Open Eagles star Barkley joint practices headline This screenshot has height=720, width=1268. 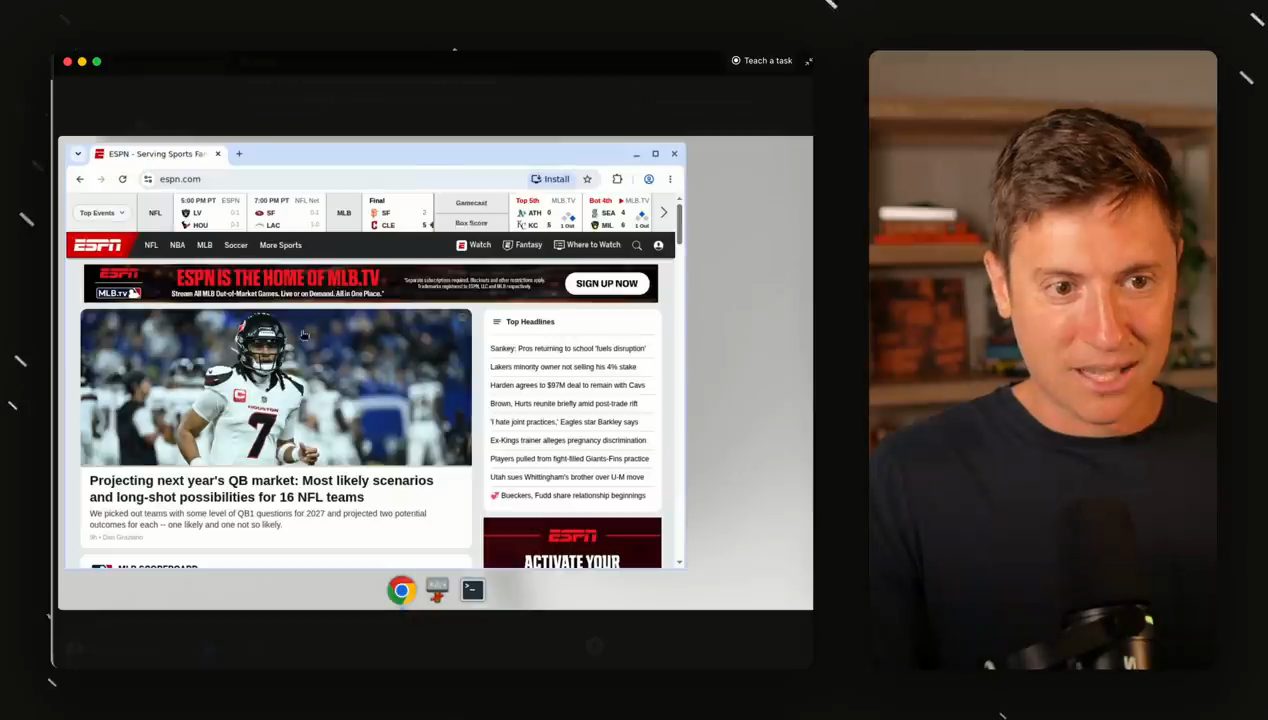click(x=564, y=422)
